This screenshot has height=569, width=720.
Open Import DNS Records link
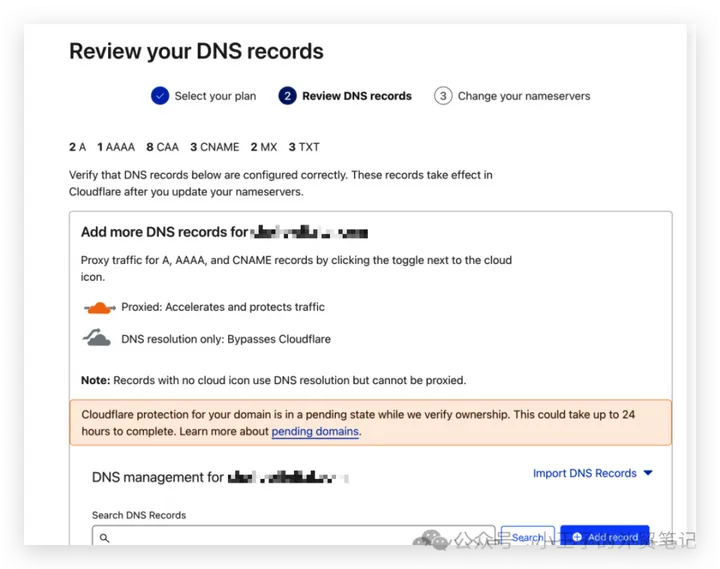coord(585,473)
